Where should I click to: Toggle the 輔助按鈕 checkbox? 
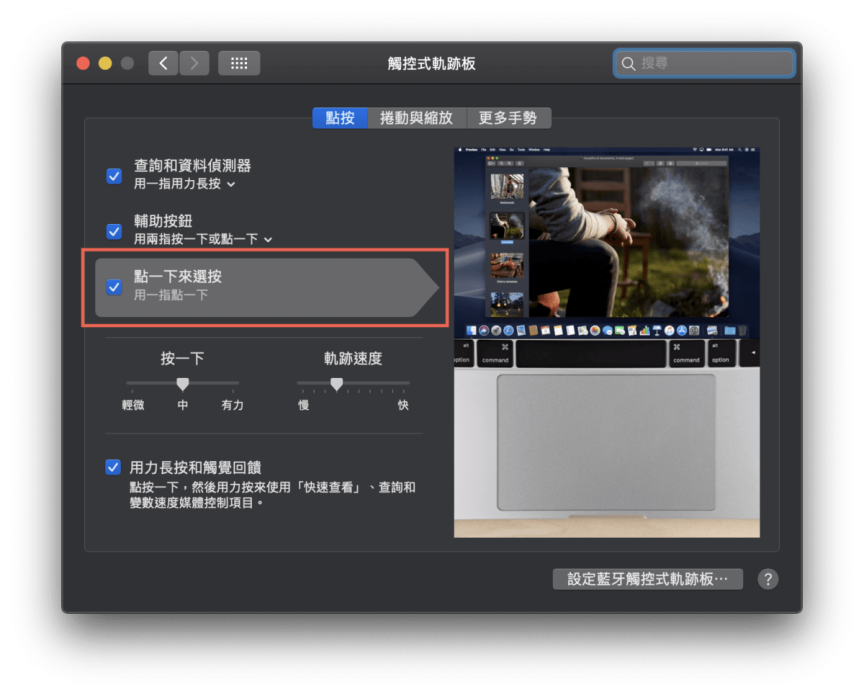[x=114, y=231]
